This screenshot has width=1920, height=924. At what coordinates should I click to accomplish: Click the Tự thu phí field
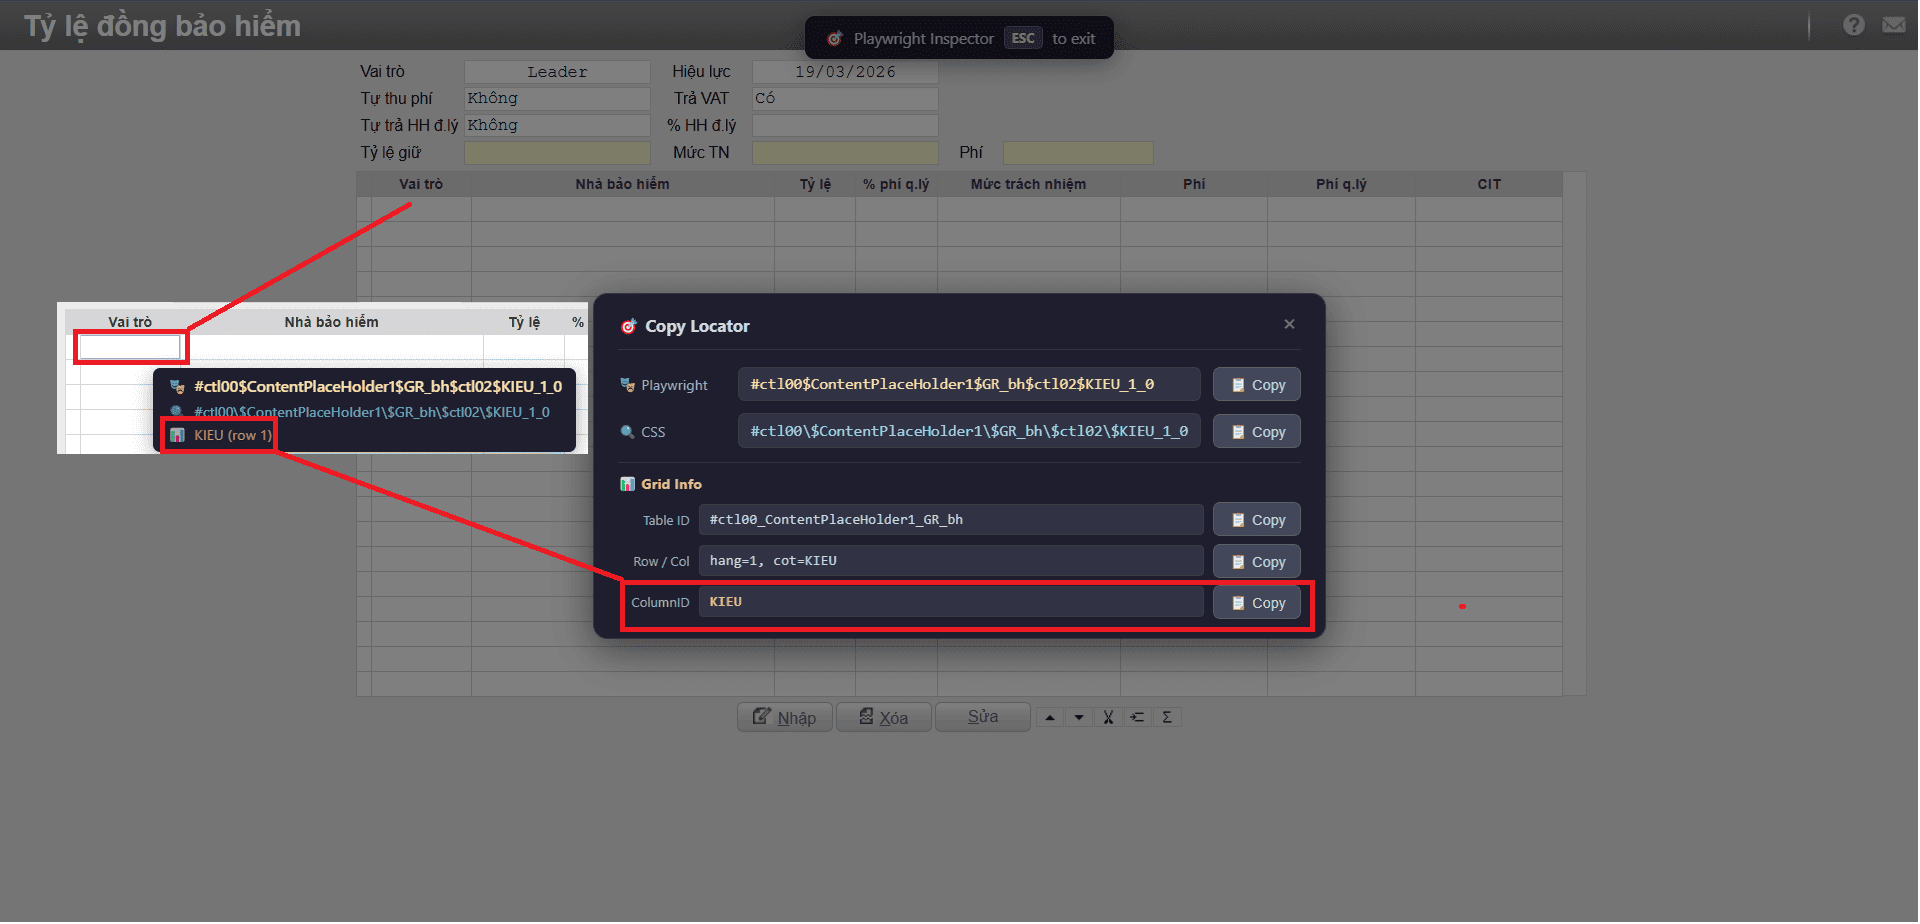tap(557, 98)
